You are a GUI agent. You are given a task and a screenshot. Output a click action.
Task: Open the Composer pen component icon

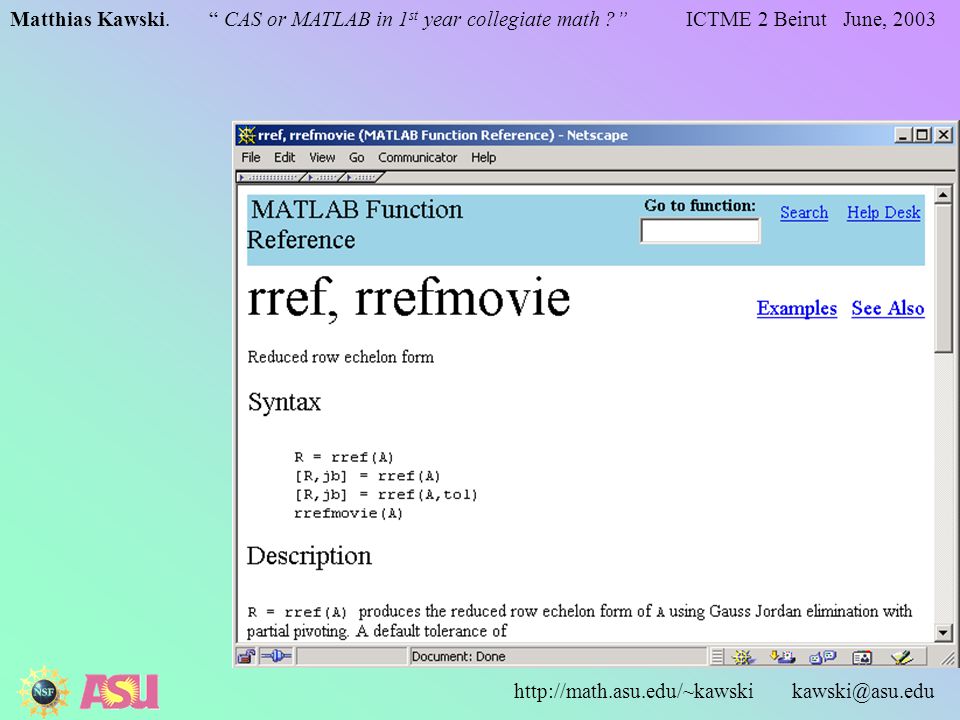[901, 657]
